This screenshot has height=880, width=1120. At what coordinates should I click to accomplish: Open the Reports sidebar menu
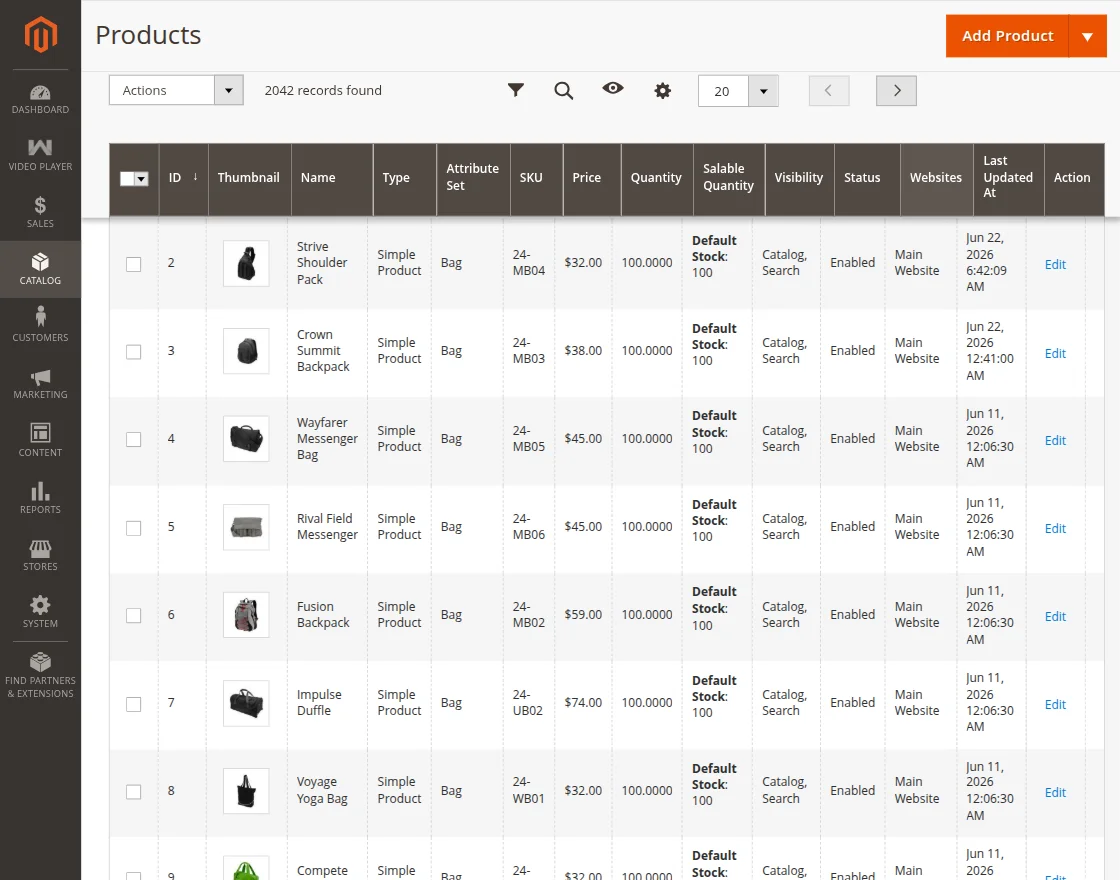(40, 498)
